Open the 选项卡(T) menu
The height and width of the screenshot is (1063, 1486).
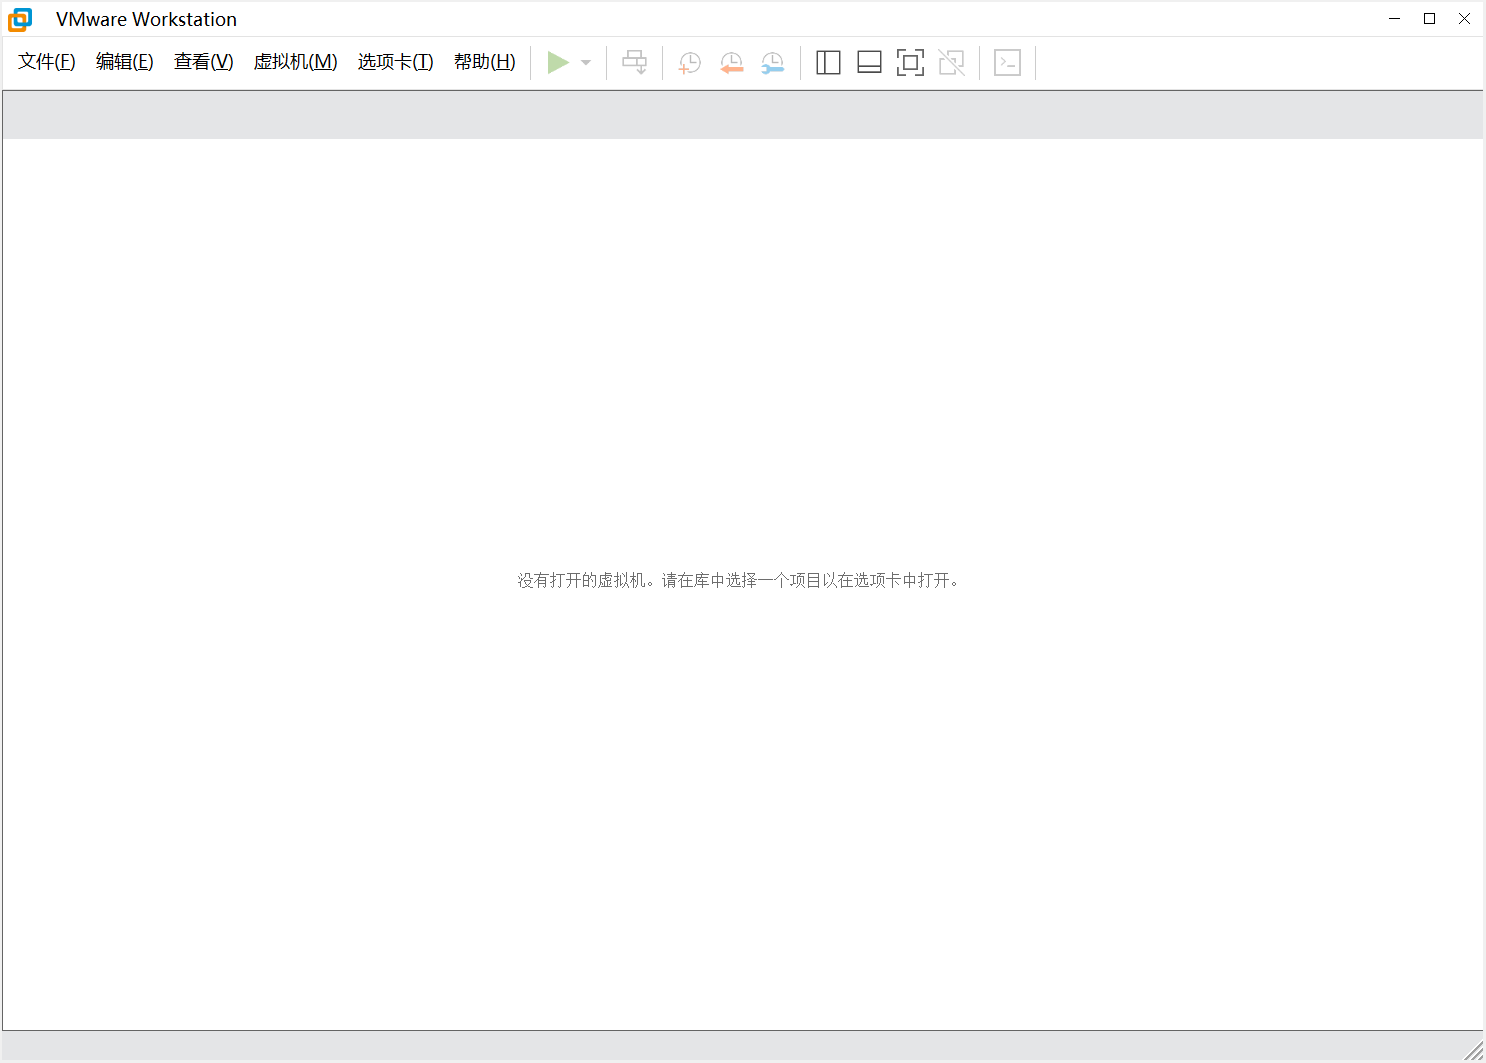396,62
